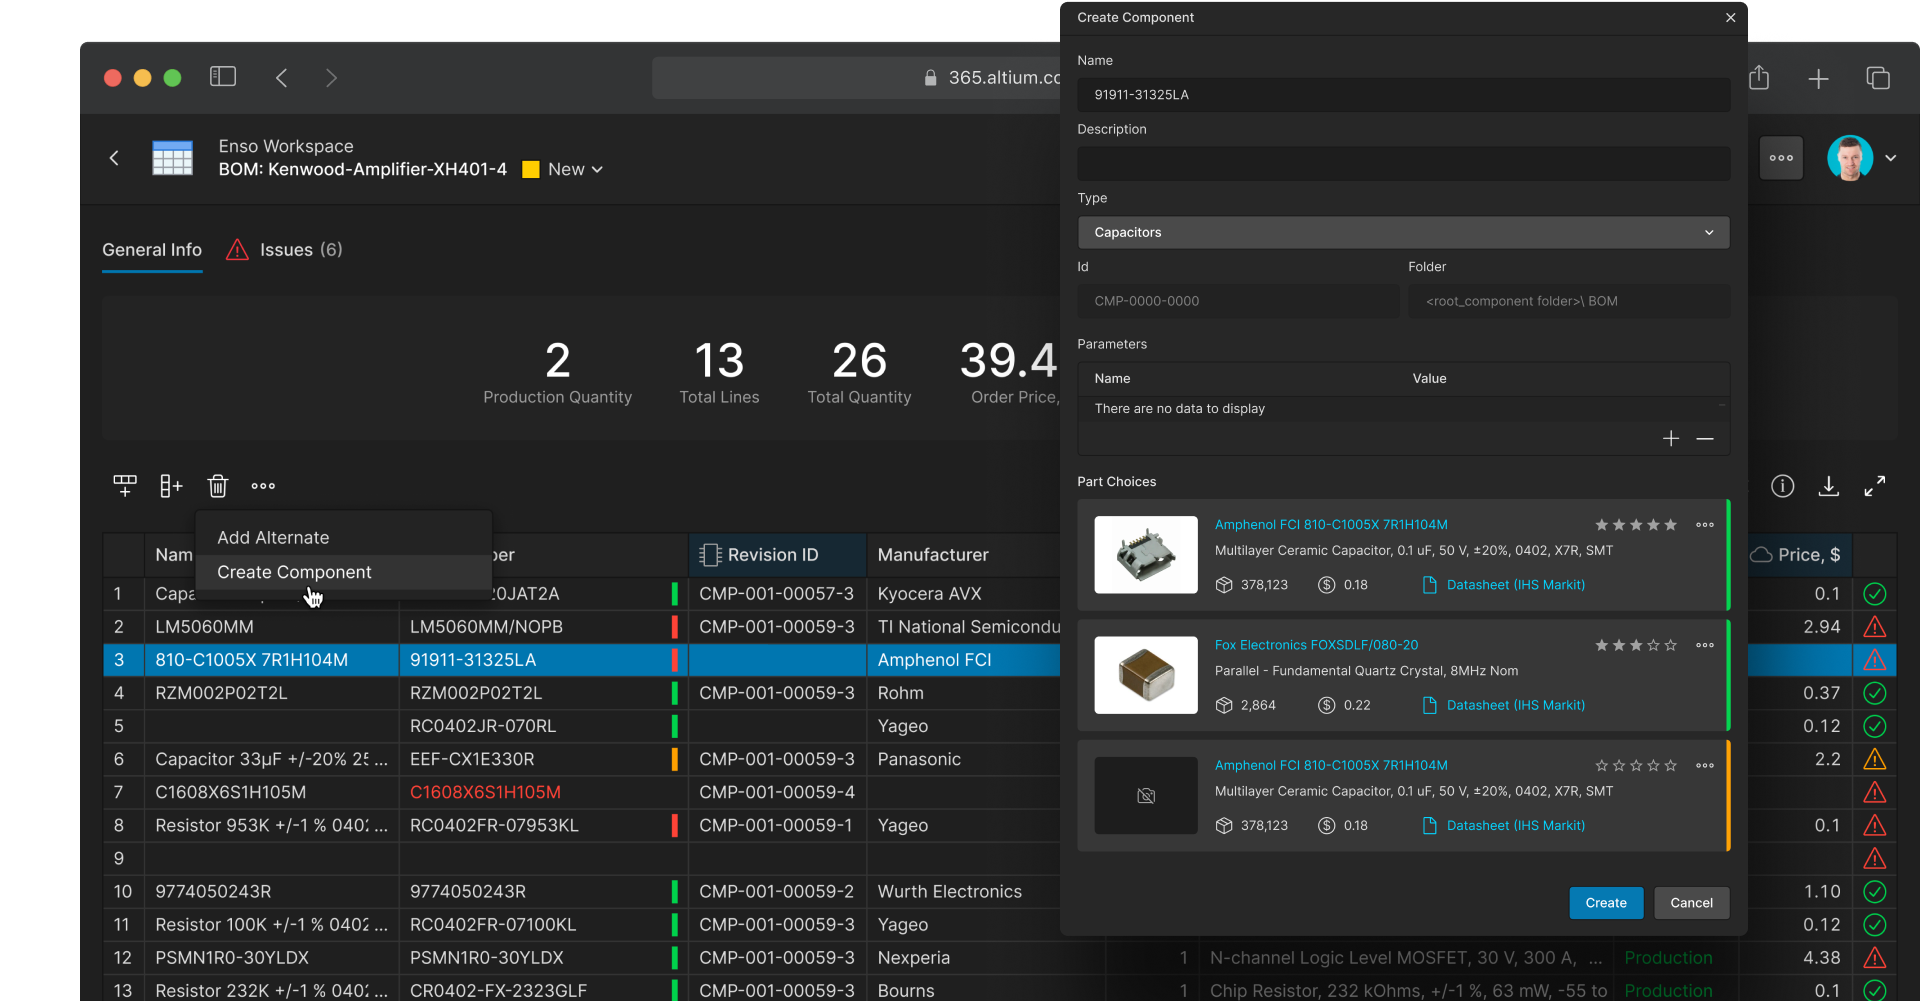1920x1001 pixels.
Task: Open options menu on the Amphenol FCI part choice
Action: (x=1706, y=525)
